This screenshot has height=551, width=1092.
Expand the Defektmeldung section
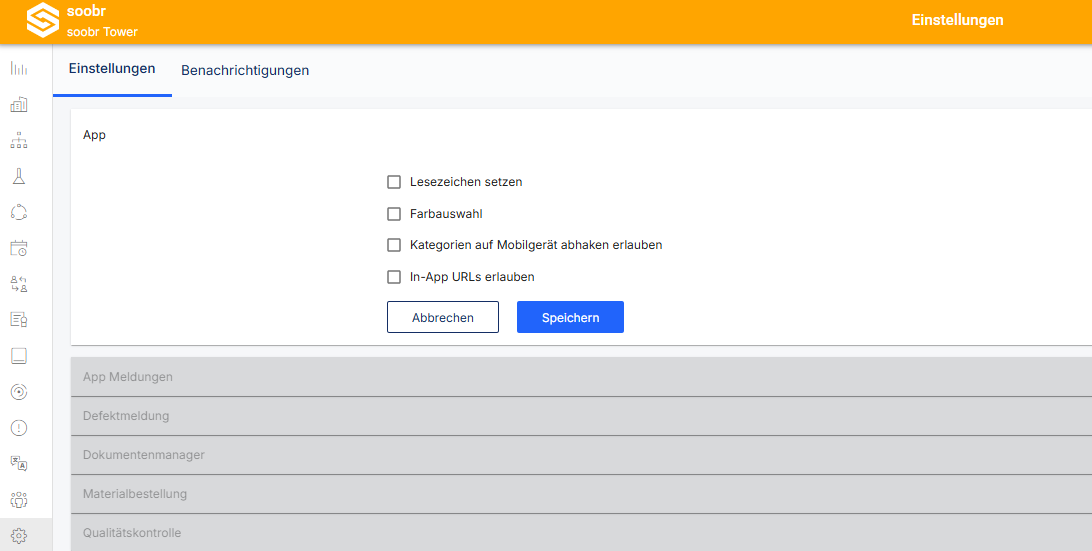(x=582, y=416)
